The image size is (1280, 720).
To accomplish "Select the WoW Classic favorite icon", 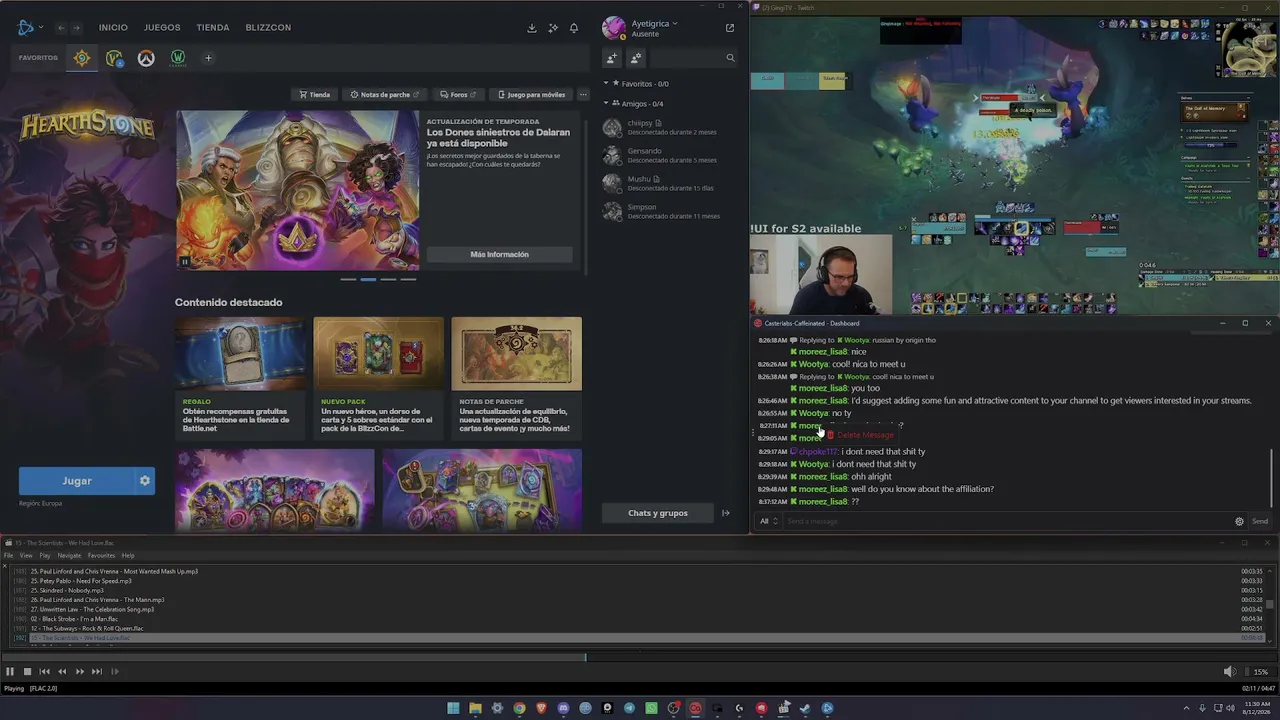I will (178, 58).
